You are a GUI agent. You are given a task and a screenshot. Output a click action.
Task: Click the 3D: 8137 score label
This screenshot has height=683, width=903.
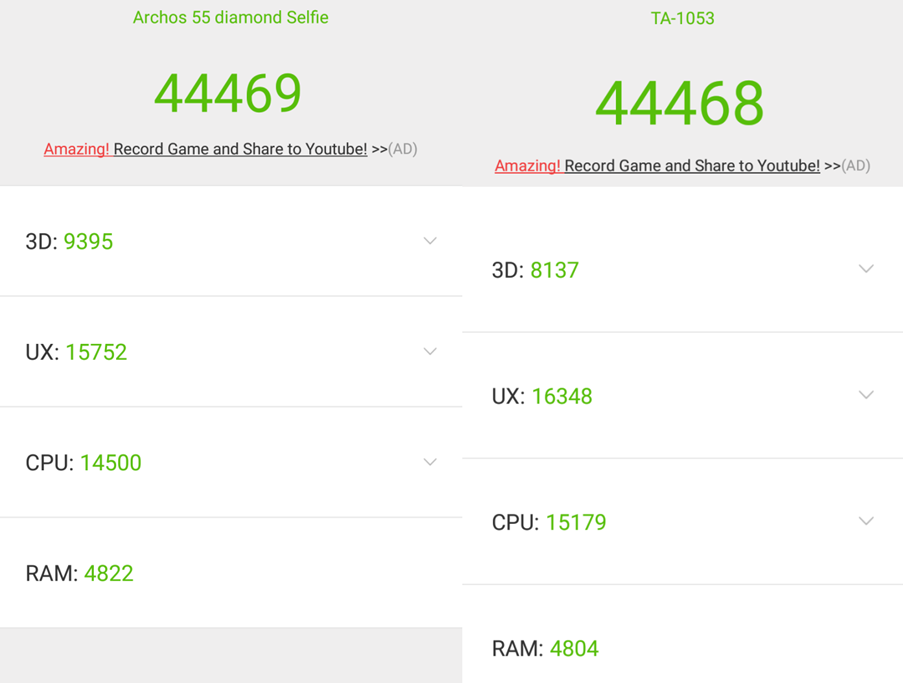click(535, 270)
